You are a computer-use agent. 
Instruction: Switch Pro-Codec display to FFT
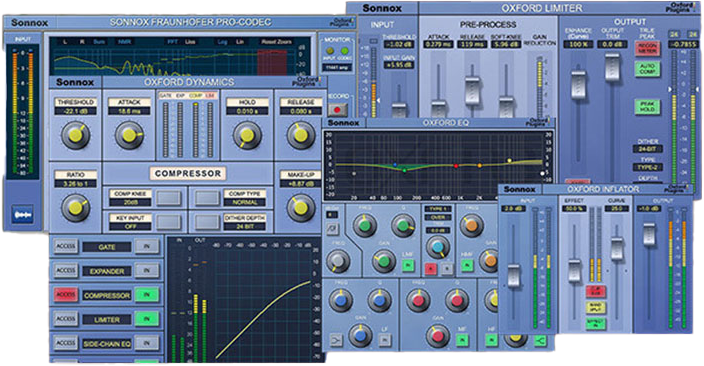[173, 42]
